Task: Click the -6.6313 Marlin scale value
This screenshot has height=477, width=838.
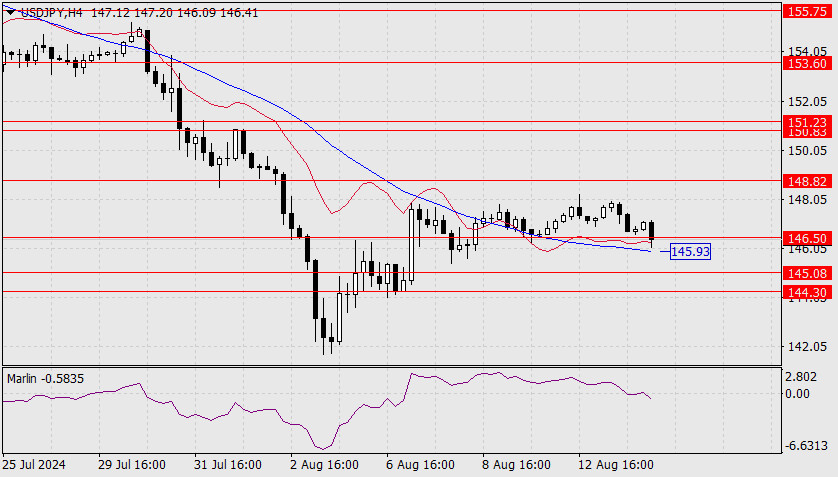Action: (805, 445)
